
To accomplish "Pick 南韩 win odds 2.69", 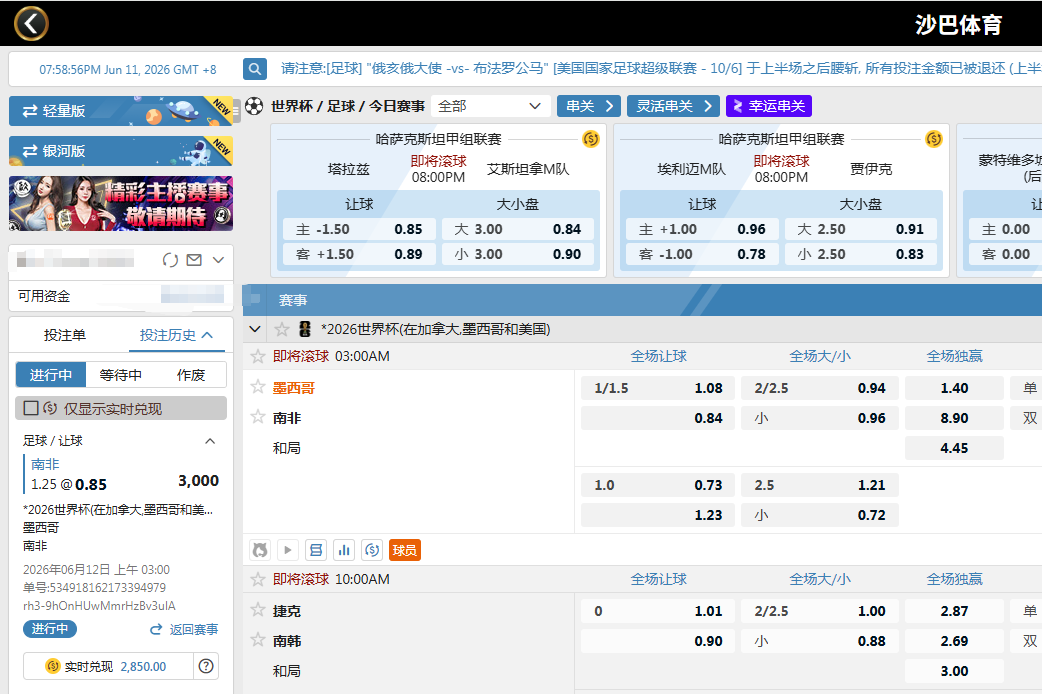I will click(x=954, y=641).
